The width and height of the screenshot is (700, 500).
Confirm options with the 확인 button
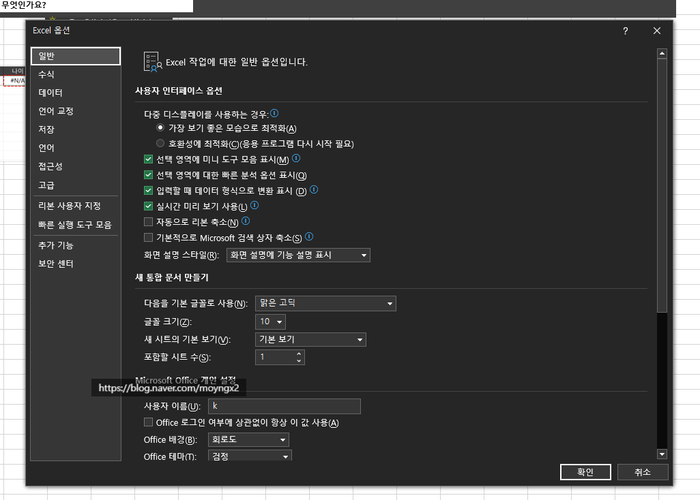[x=585, y=472]
